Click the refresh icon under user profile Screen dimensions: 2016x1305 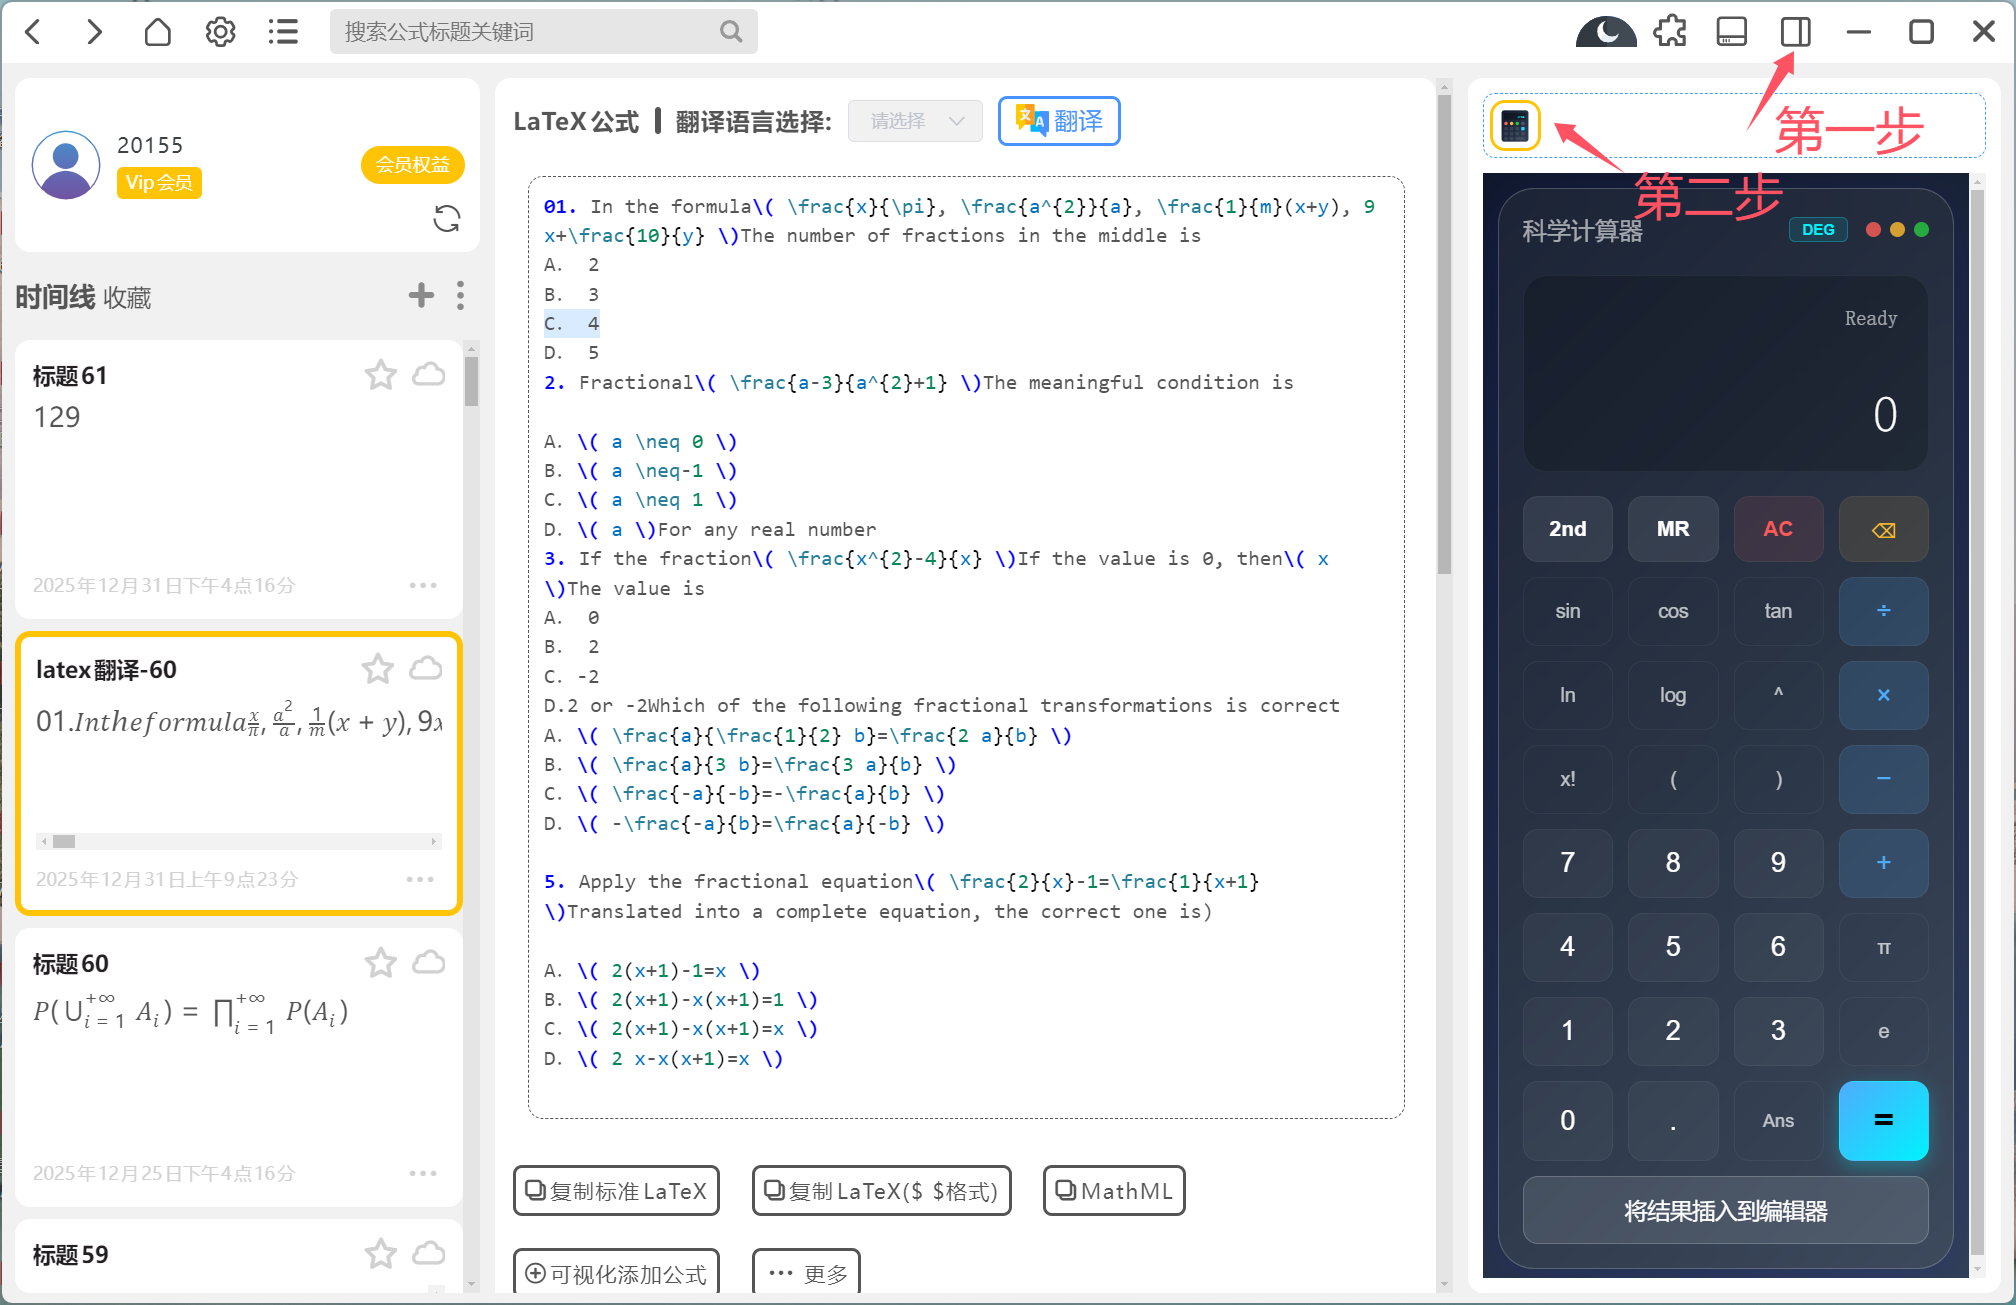click(x=446, y=218)
